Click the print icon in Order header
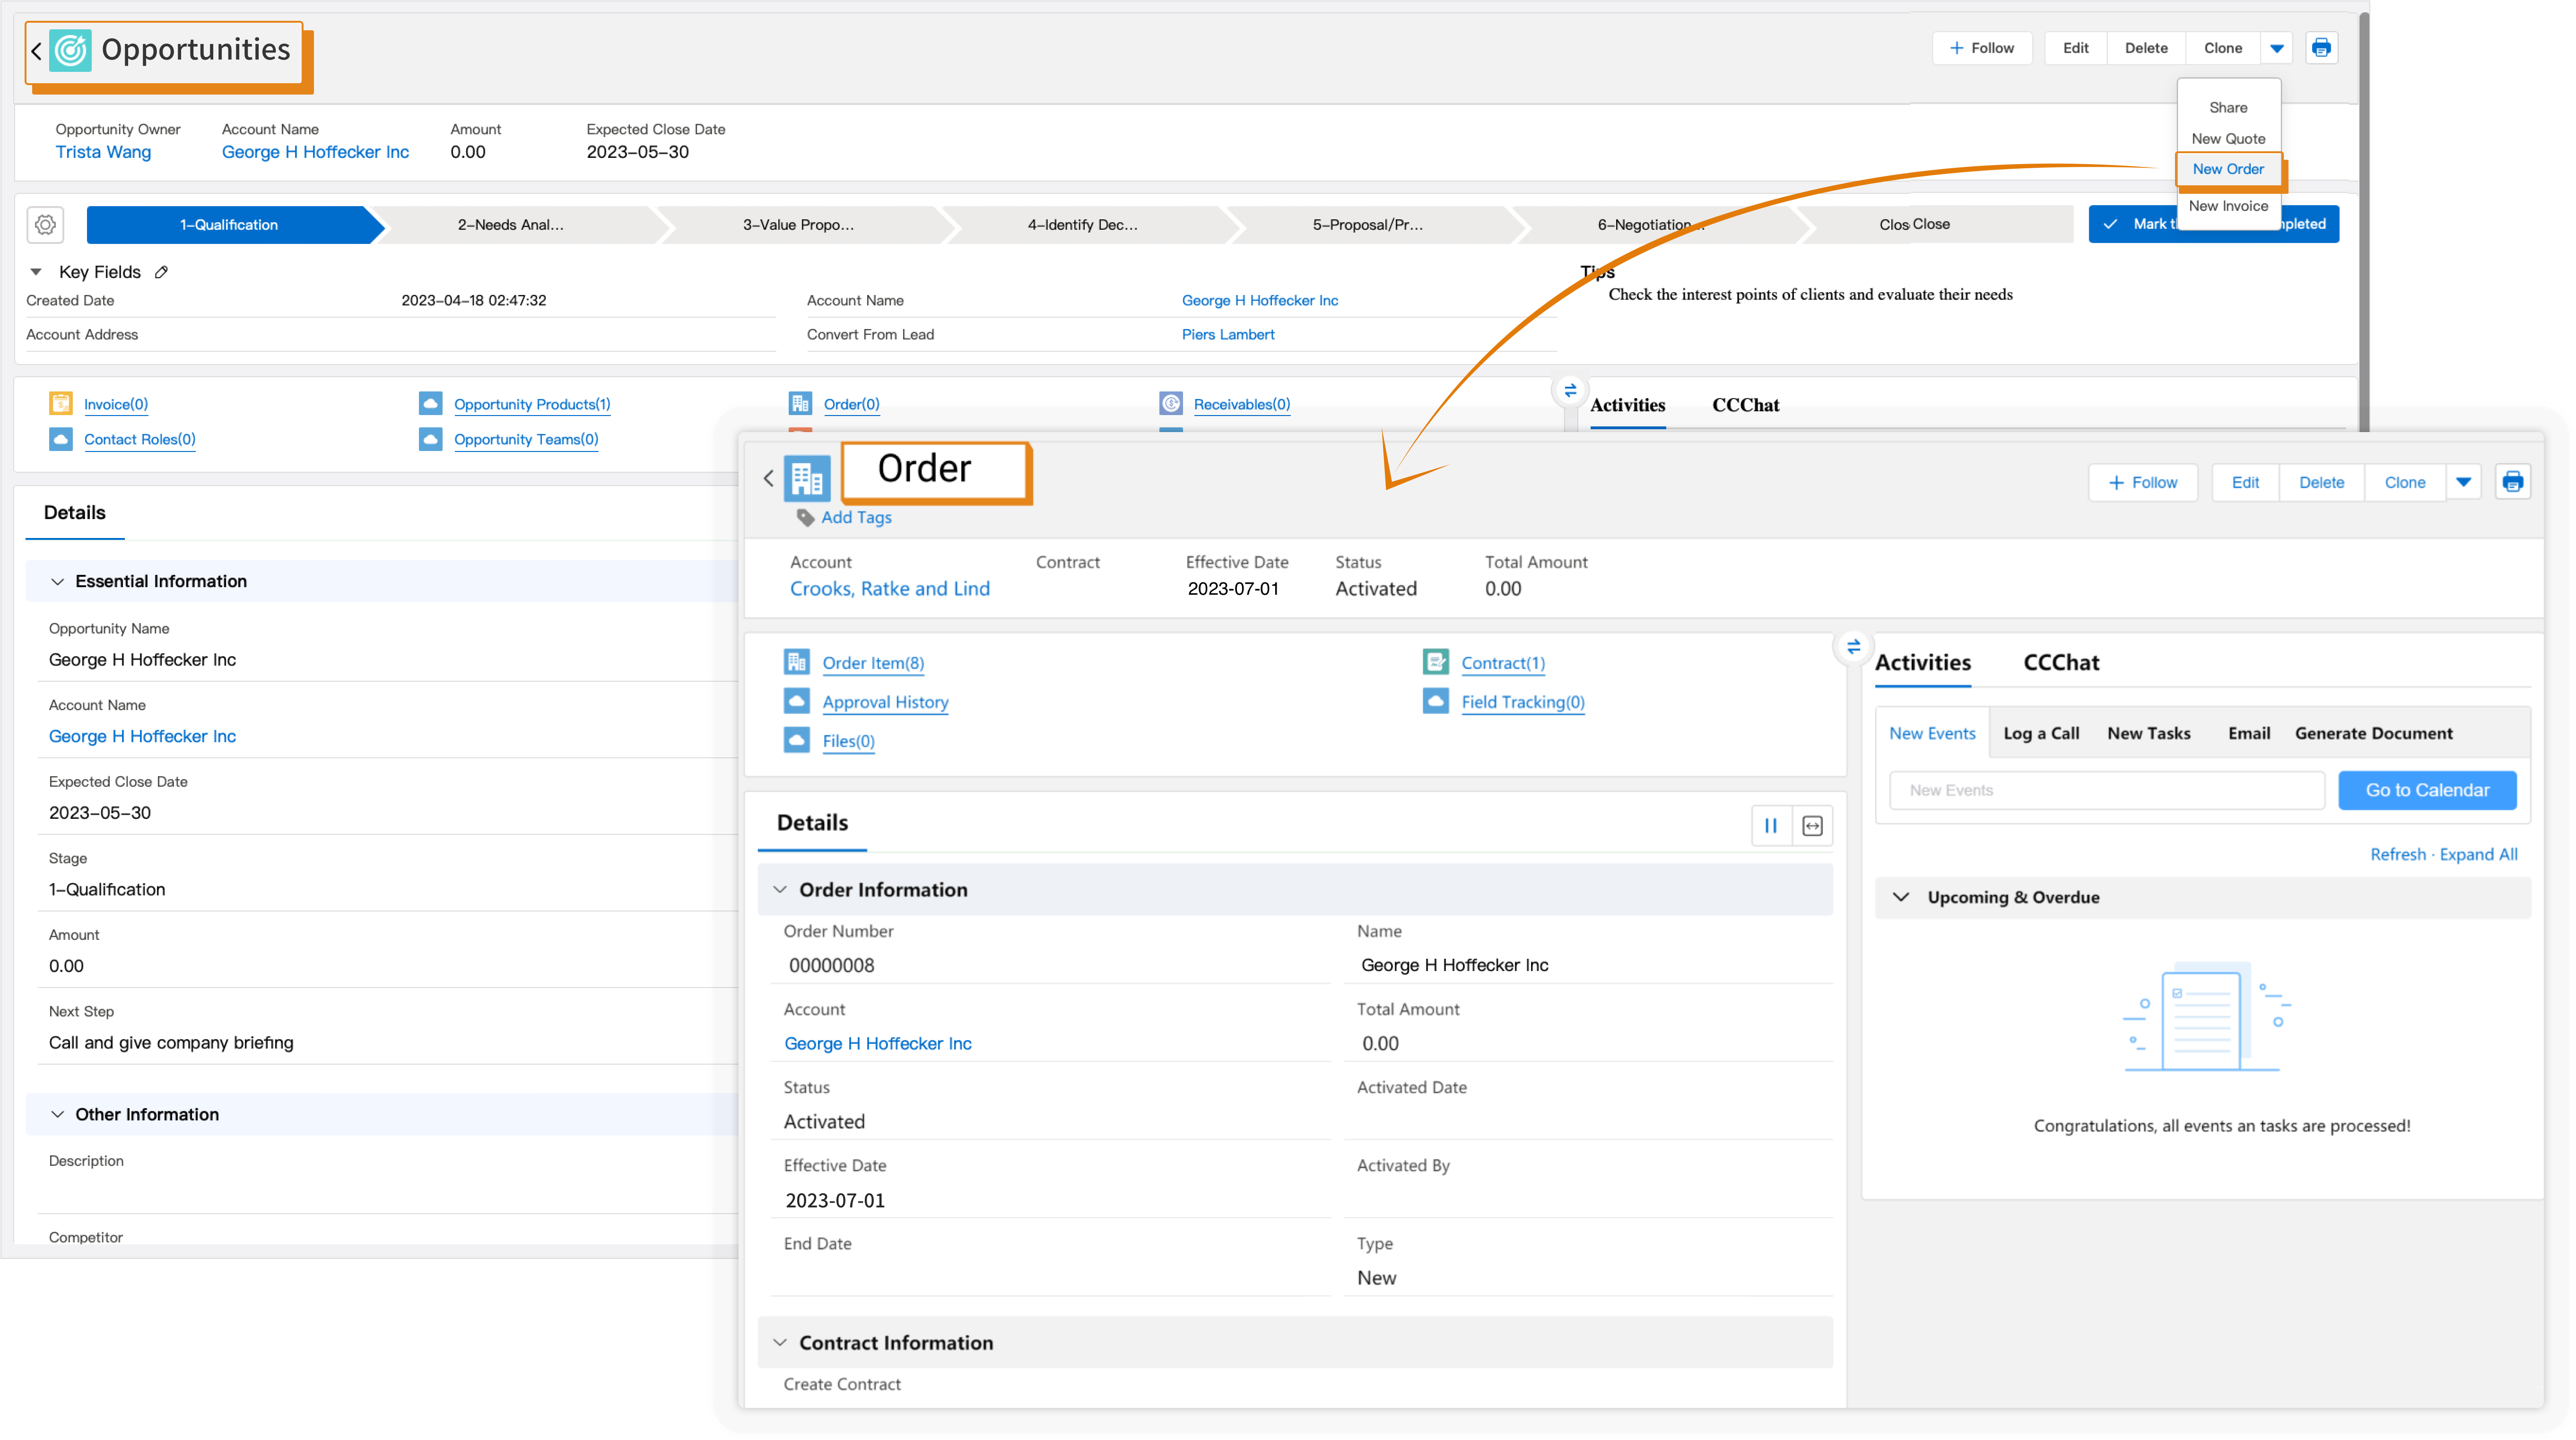Viewport: 2576px width, 1440px height. 2512,482
